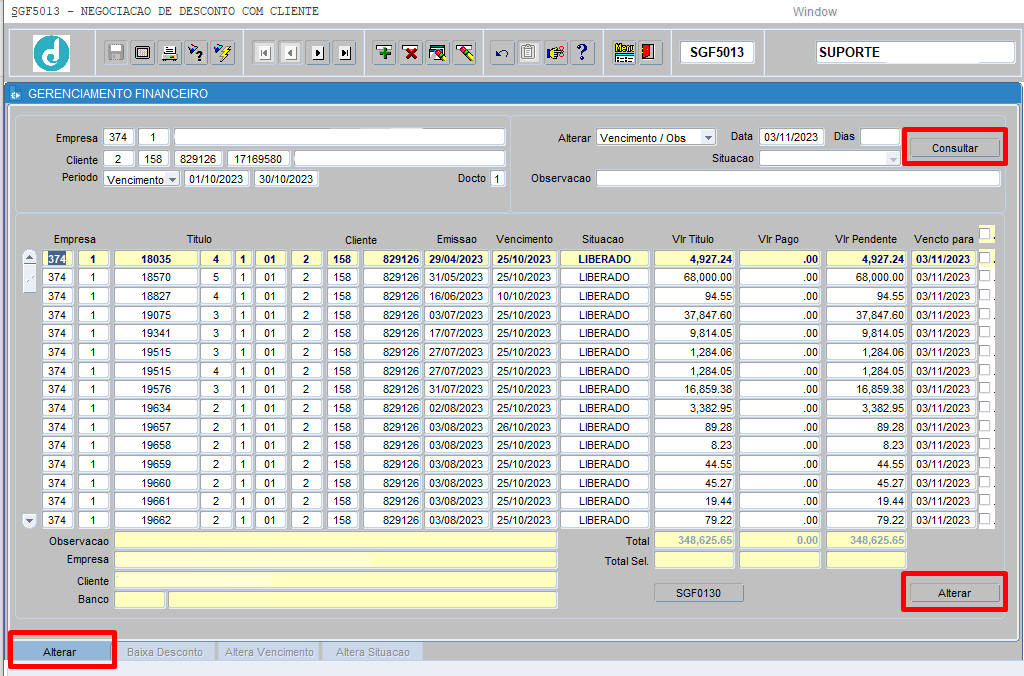Screen dimensions: 1024x676
Task: Click the Enter Query flashlight icon
Action: point(196,53)
